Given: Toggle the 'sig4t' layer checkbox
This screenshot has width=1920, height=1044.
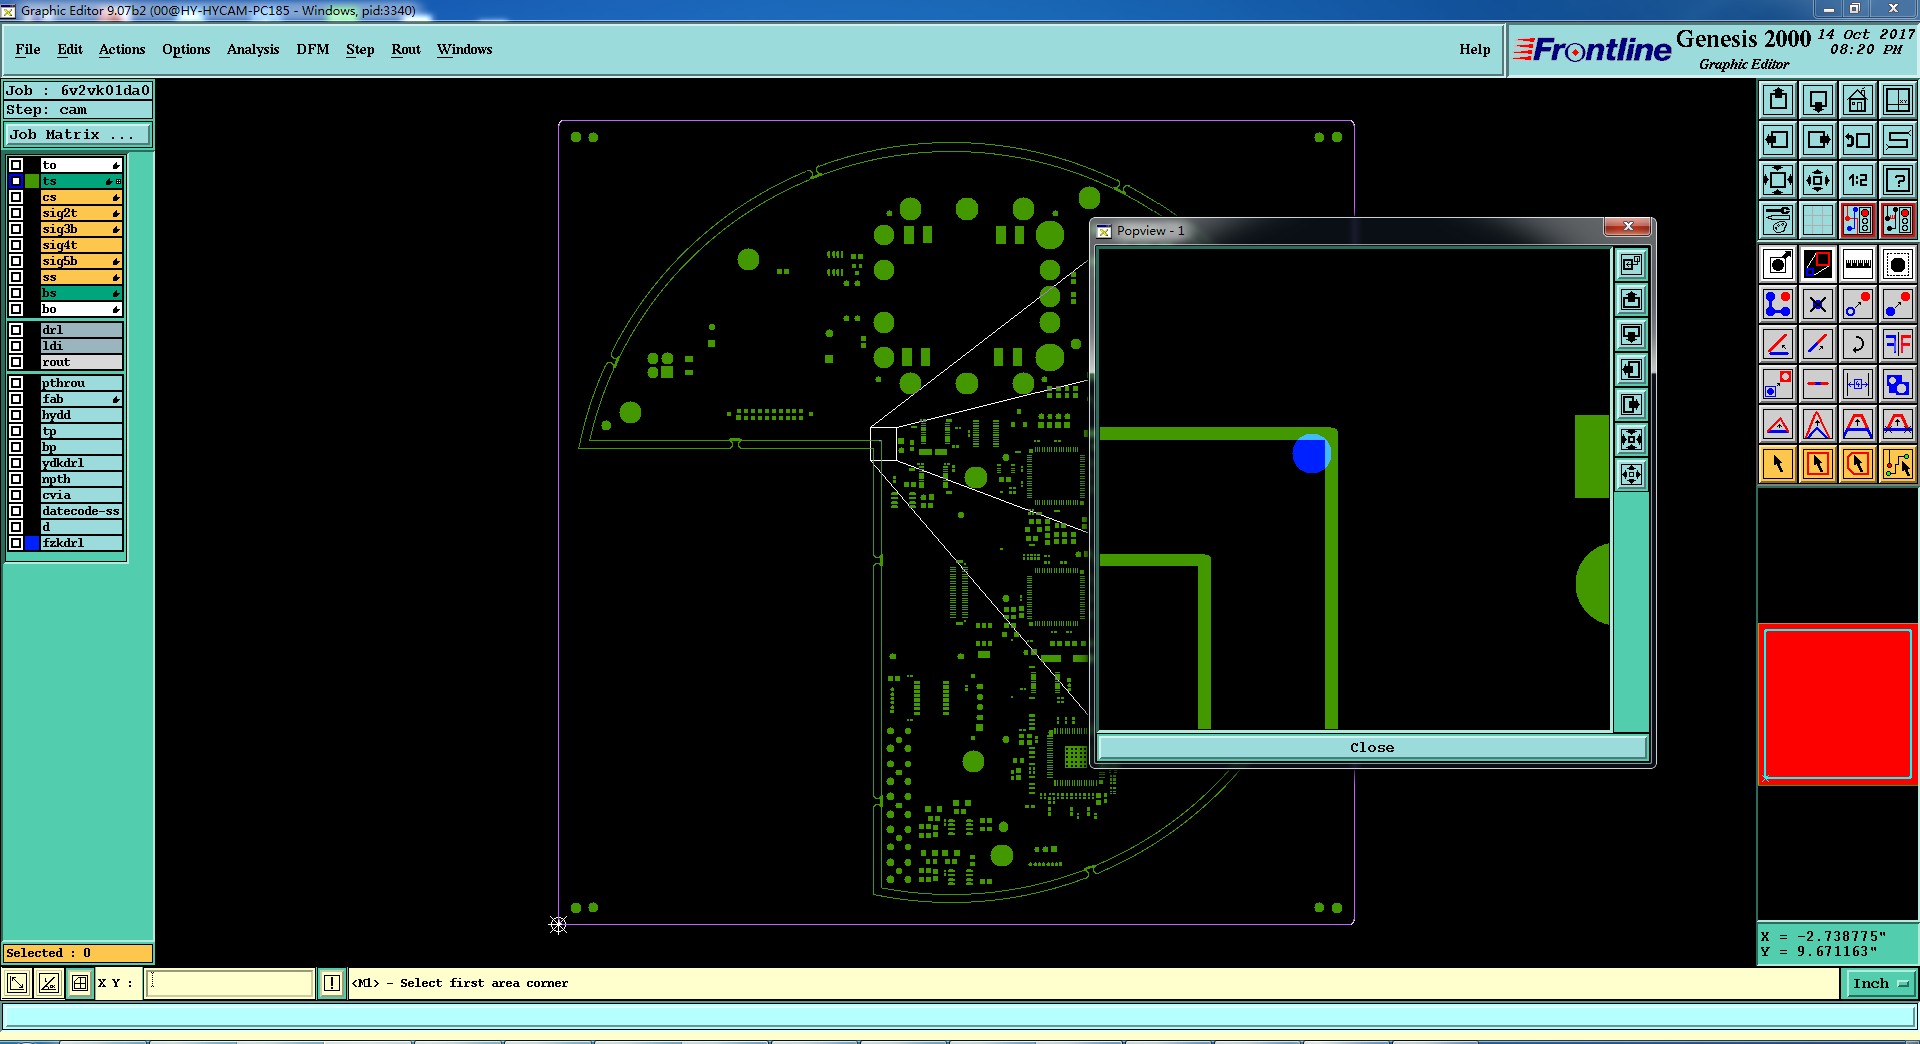Looking at the screenshot, I should 16,245.
